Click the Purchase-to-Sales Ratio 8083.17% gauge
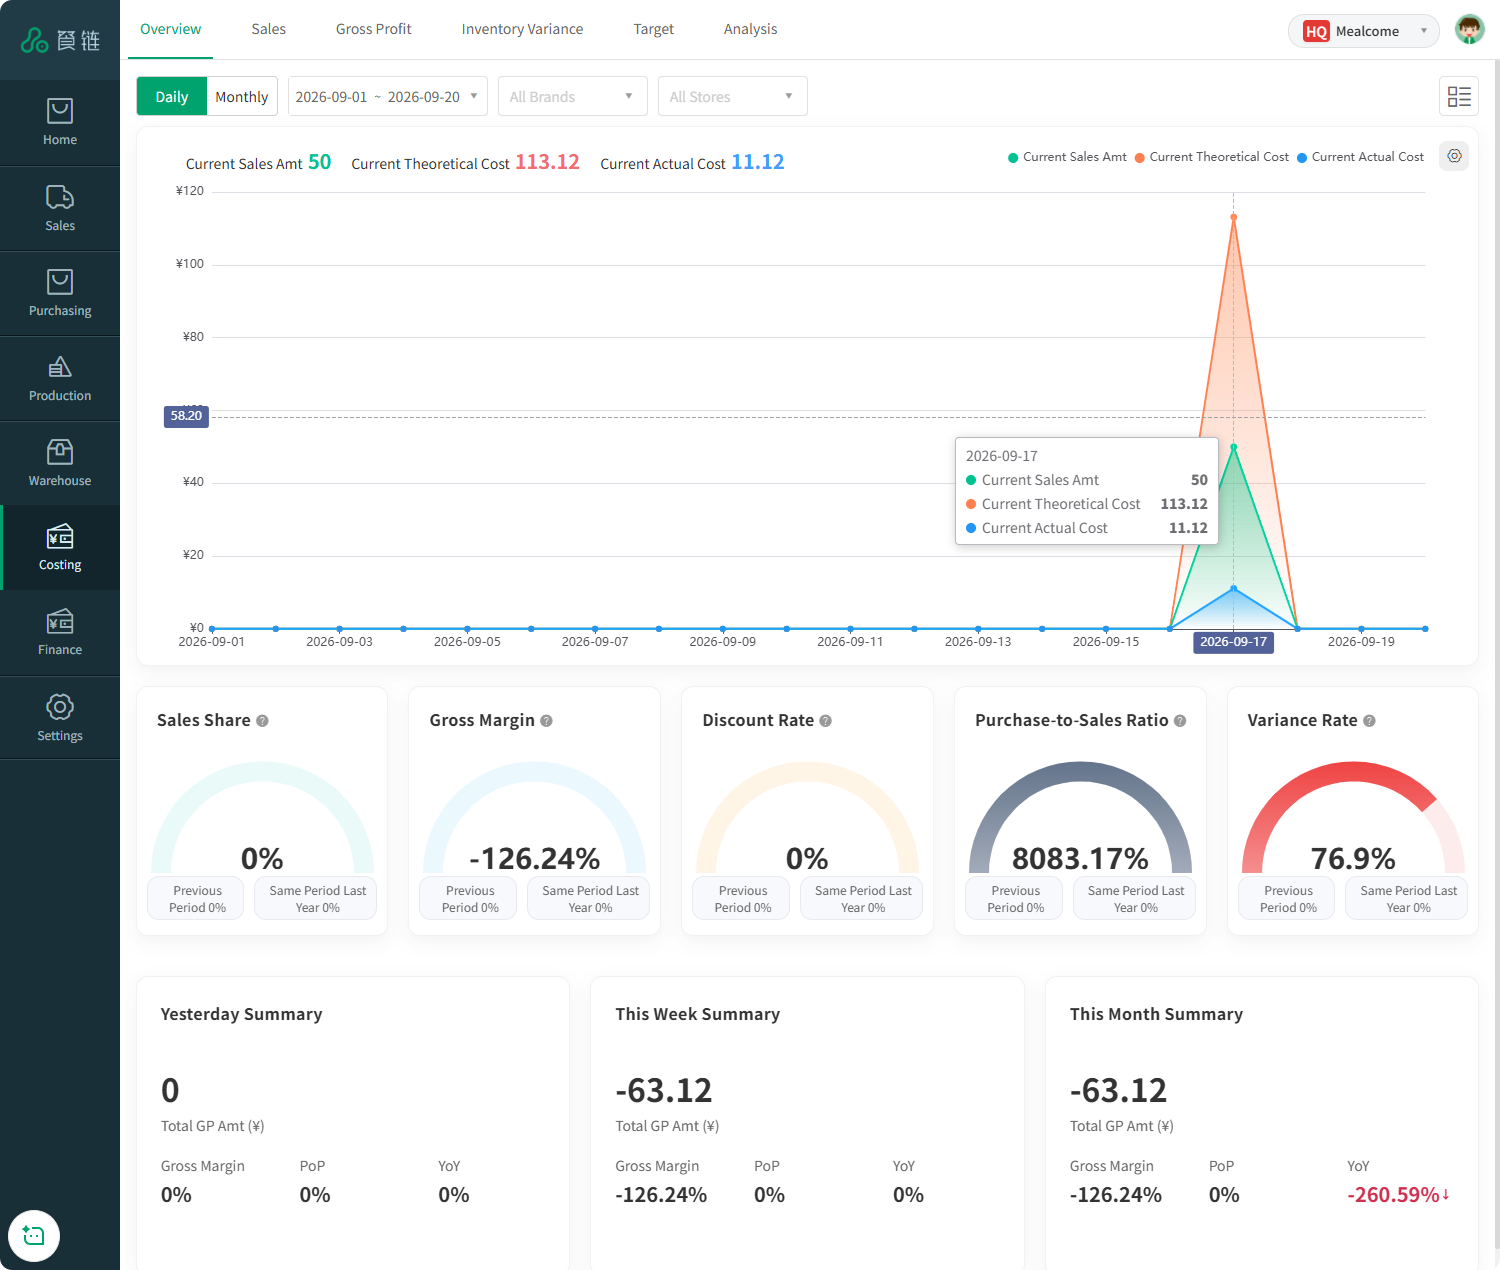The width and height of the screenshot is (1500, 1270). click(x=1080, y=818)
